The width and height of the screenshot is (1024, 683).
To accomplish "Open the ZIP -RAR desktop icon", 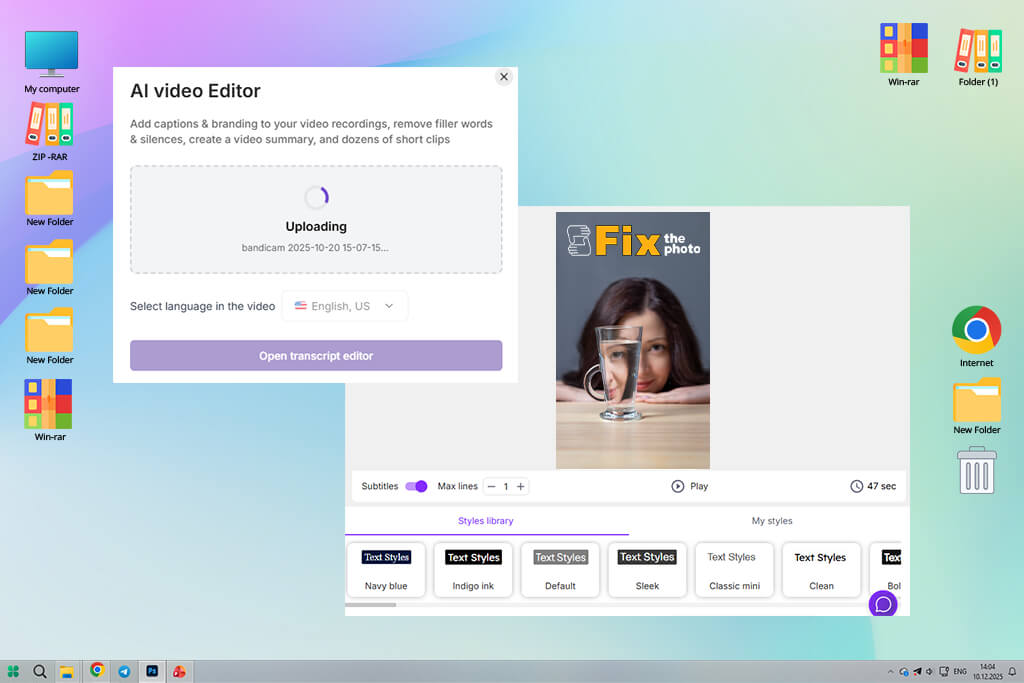I will tap(50, 131).
